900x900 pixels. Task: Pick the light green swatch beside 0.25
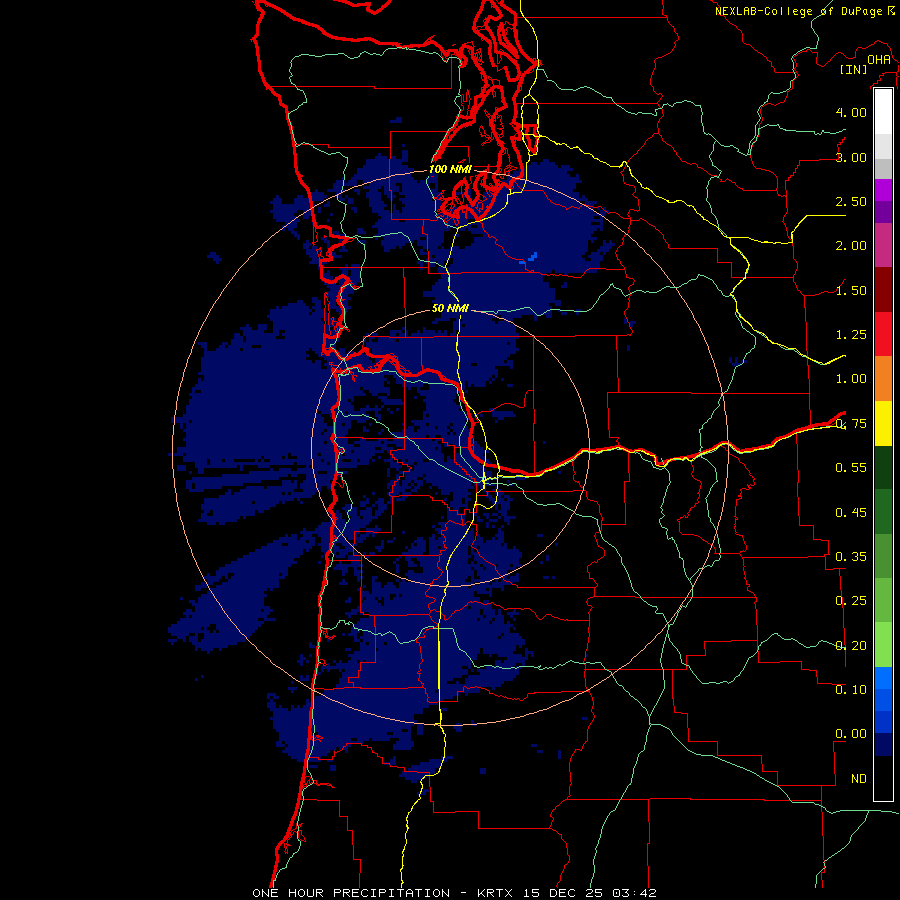tap(883, 600)
